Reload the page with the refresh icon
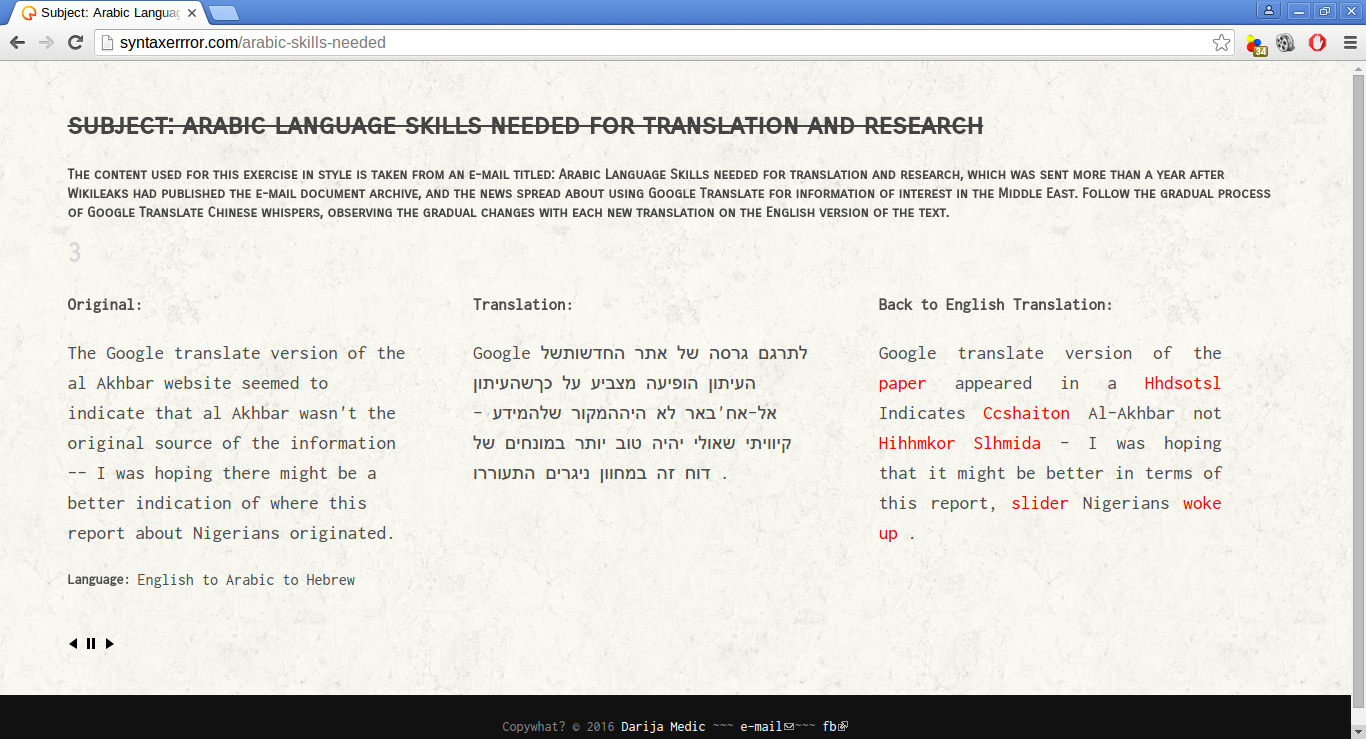Image resolution: width=1366 pixels, height=739 pixels. pyautogui.click(x=75, y=42)
